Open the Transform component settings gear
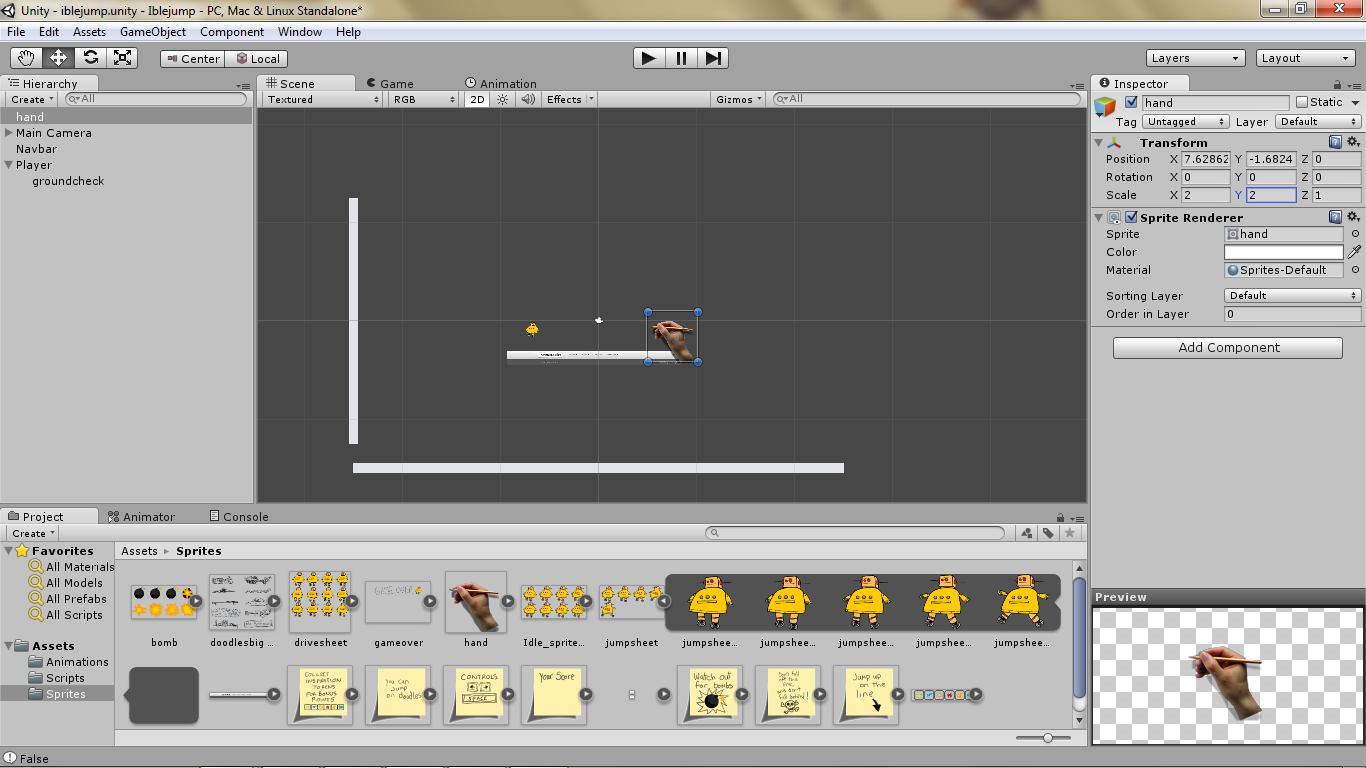Image resolution: width=1366 pixels, height=768 pixels. tap(1353, 142)
